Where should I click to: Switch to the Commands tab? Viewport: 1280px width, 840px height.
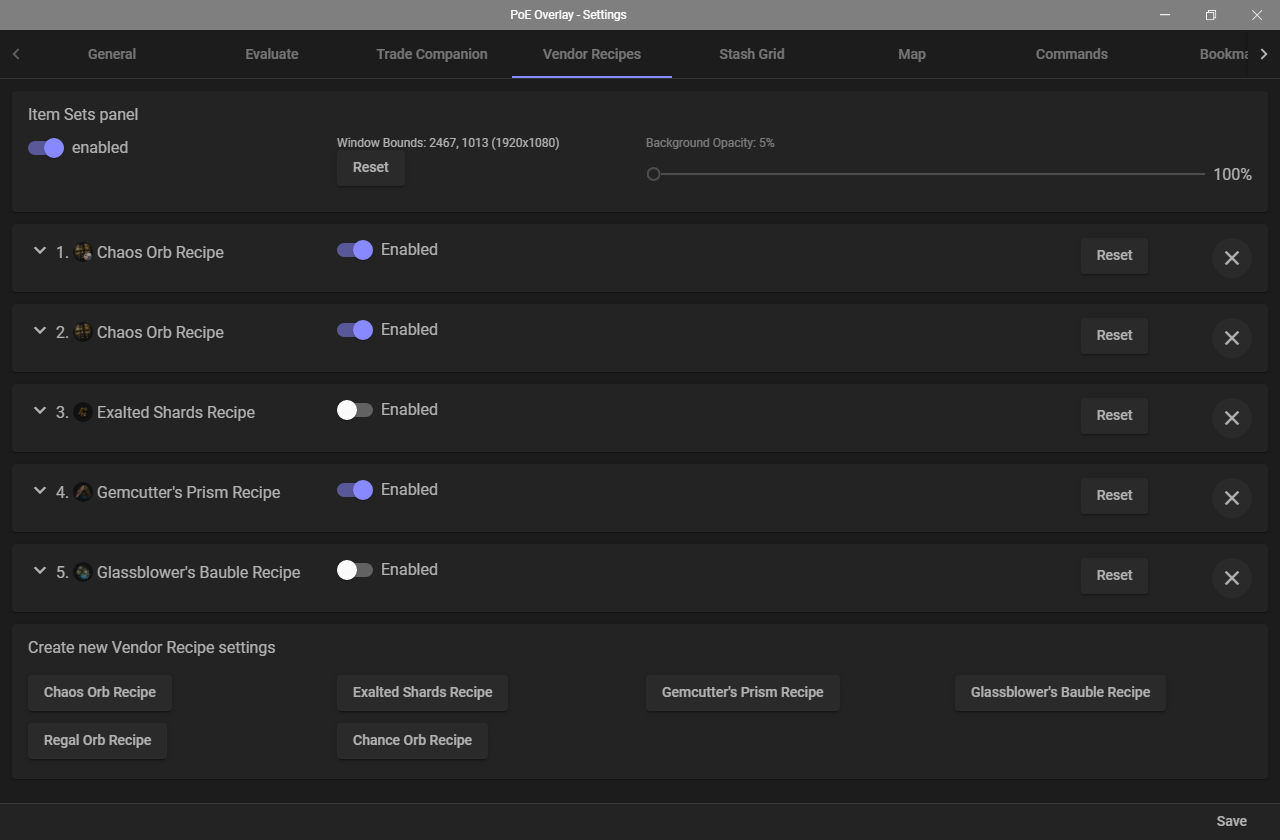click(1072, 54)
